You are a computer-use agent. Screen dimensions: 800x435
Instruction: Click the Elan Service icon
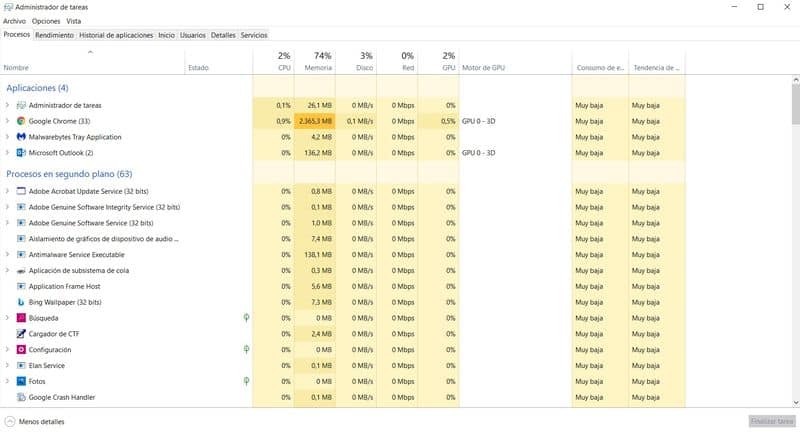coord(21,366)
